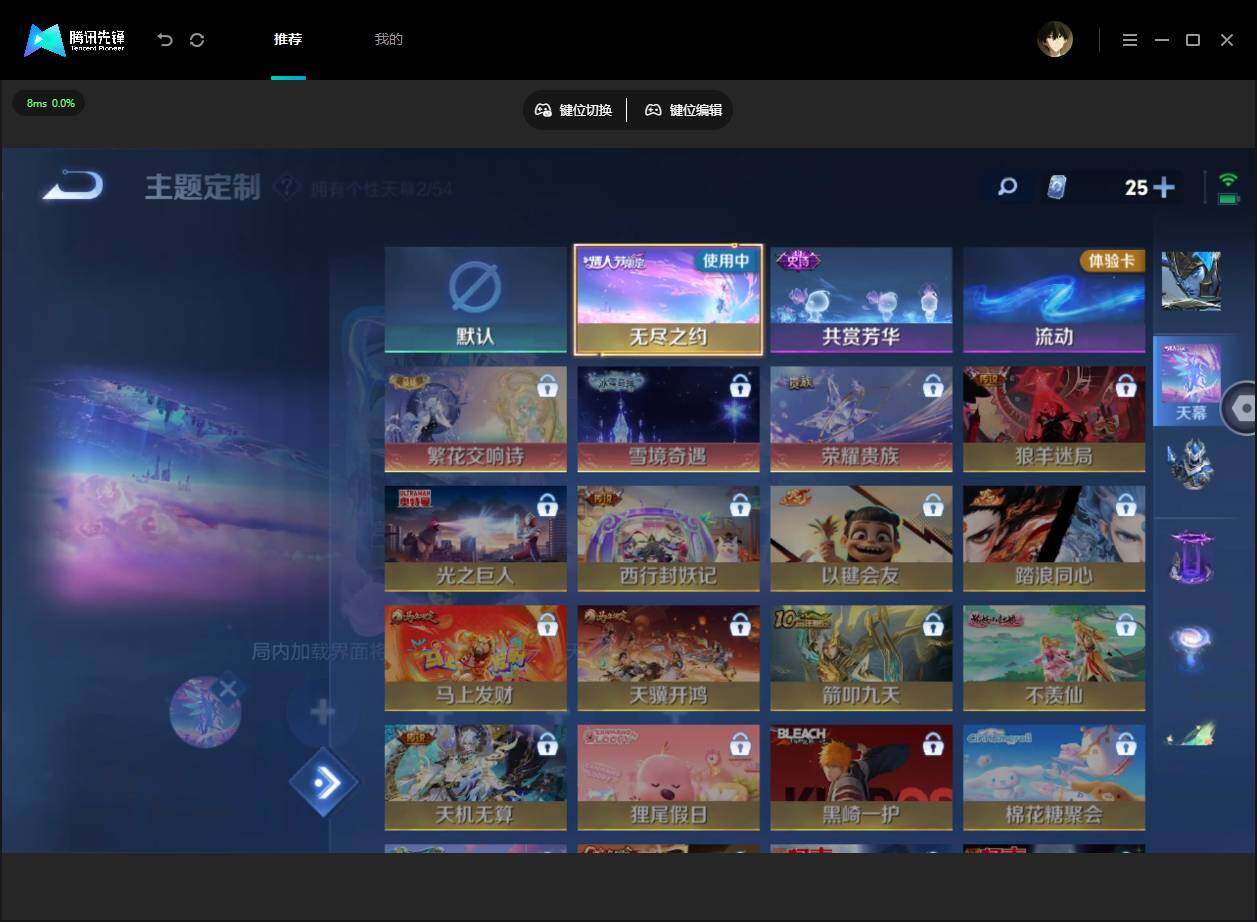Select the 黑崎一护 theme card

point(861,778)
